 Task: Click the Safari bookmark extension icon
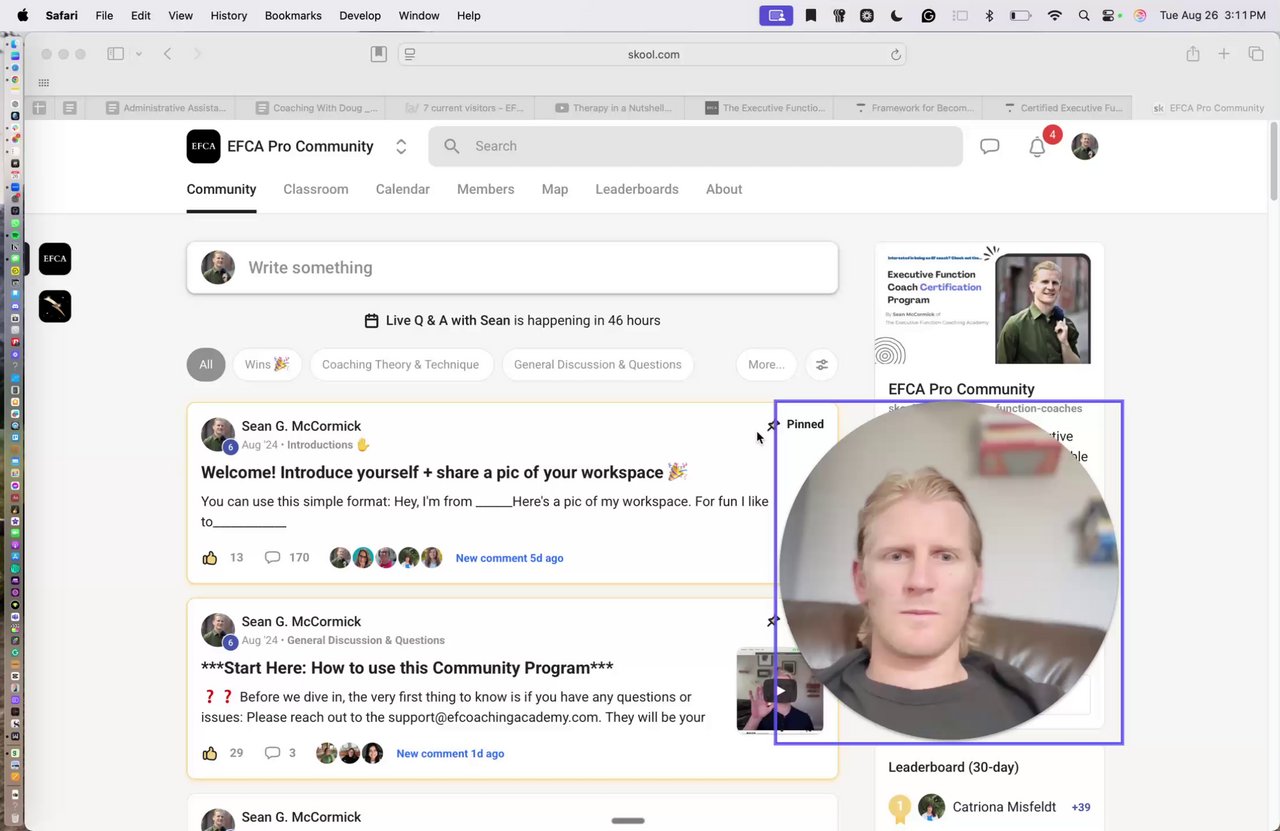(379, 54)
